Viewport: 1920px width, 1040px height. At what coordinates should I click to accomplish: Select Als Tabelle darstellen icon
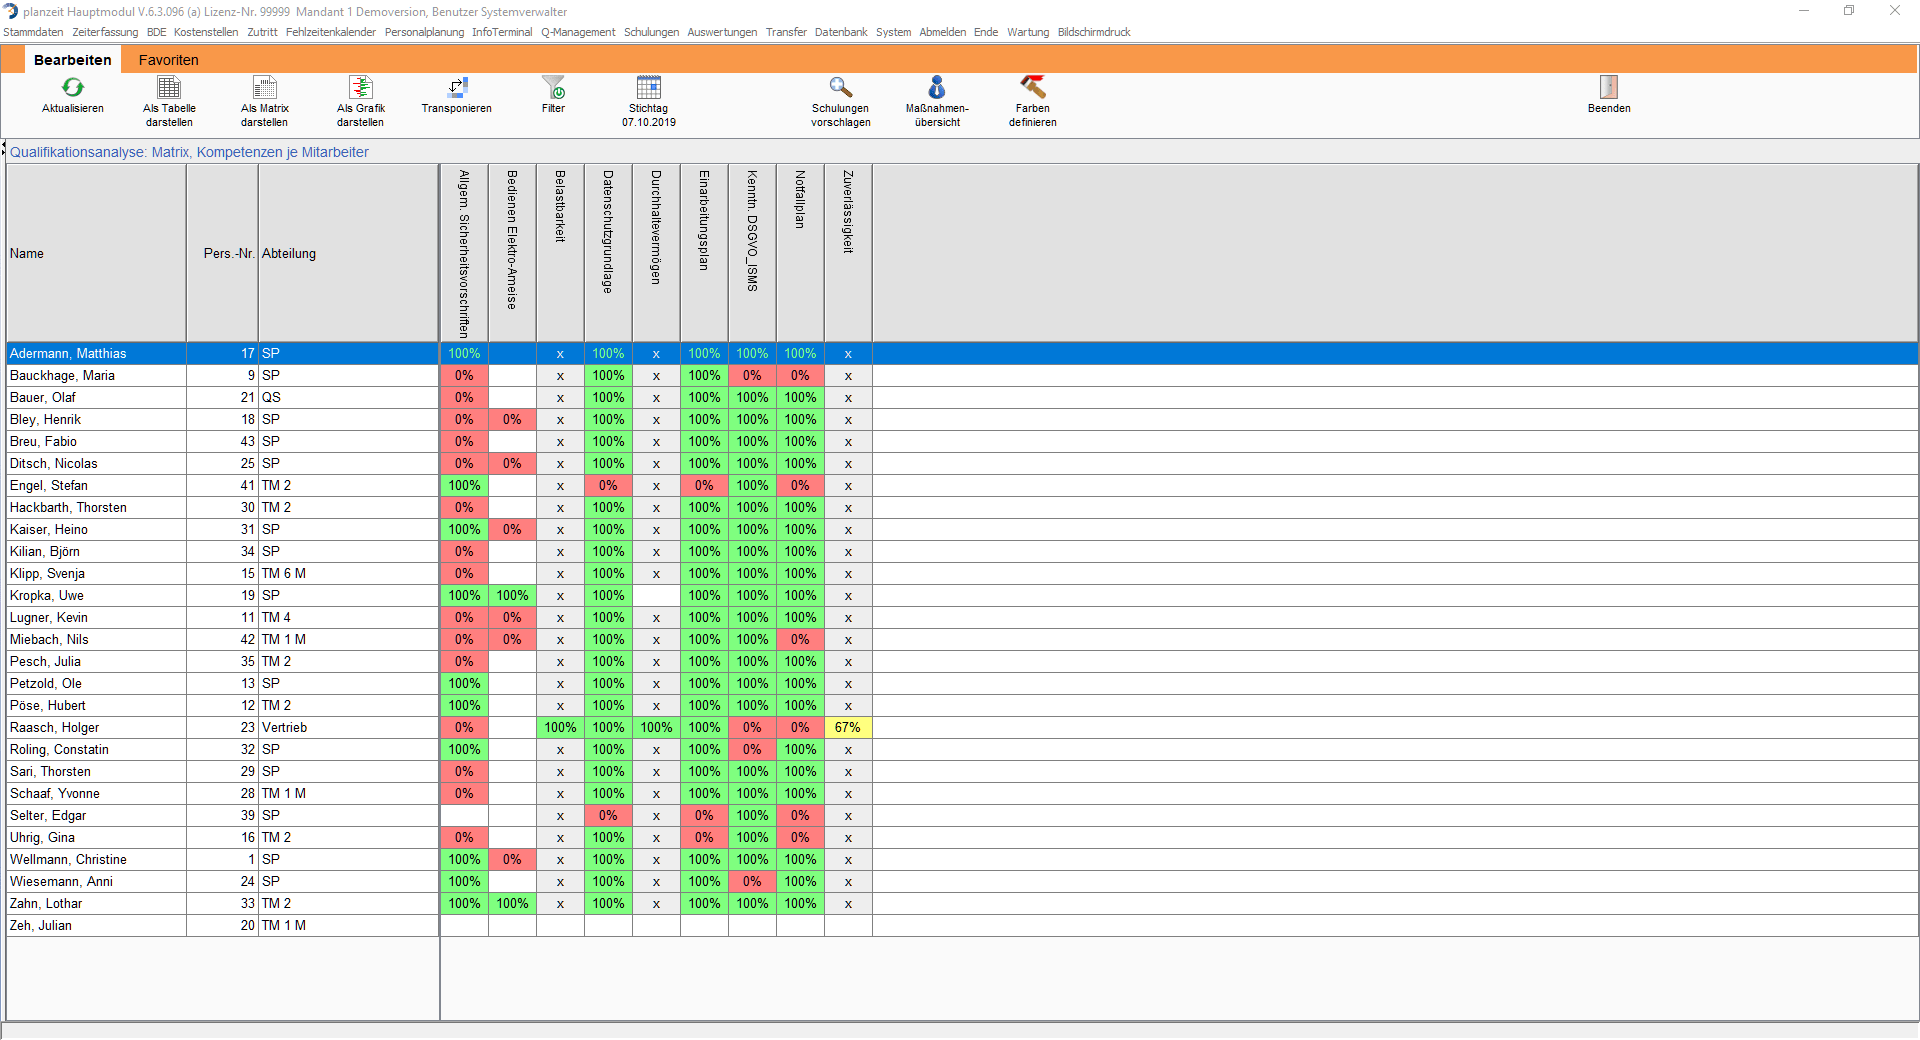(x=169, y=88)
